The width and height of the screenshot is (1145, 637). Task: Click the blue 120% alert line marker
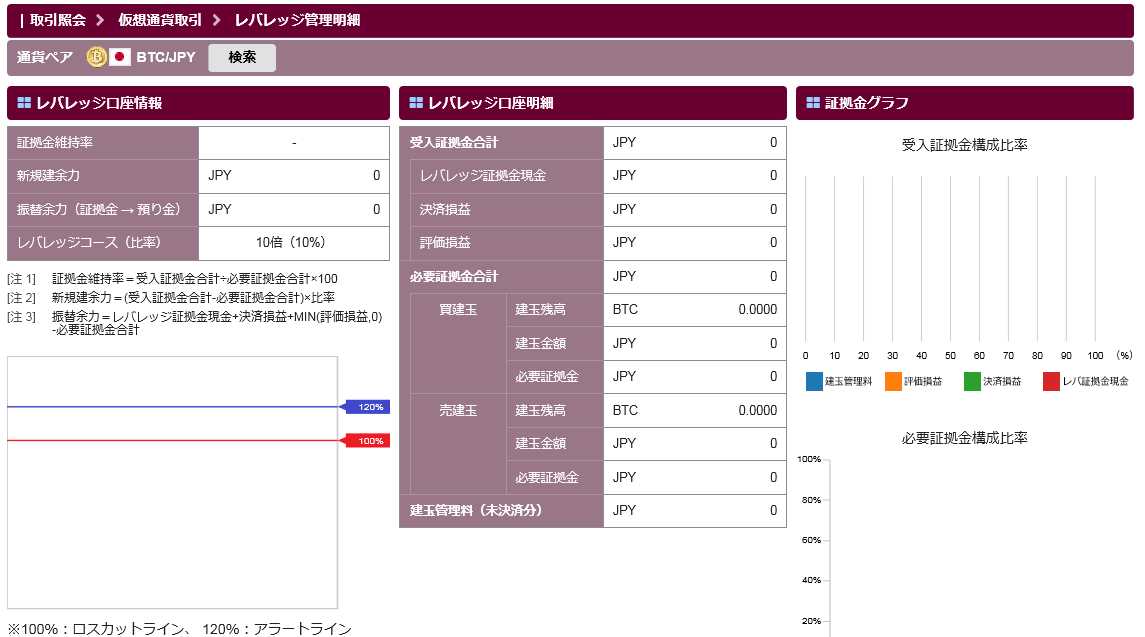click(x=367, y=407)
